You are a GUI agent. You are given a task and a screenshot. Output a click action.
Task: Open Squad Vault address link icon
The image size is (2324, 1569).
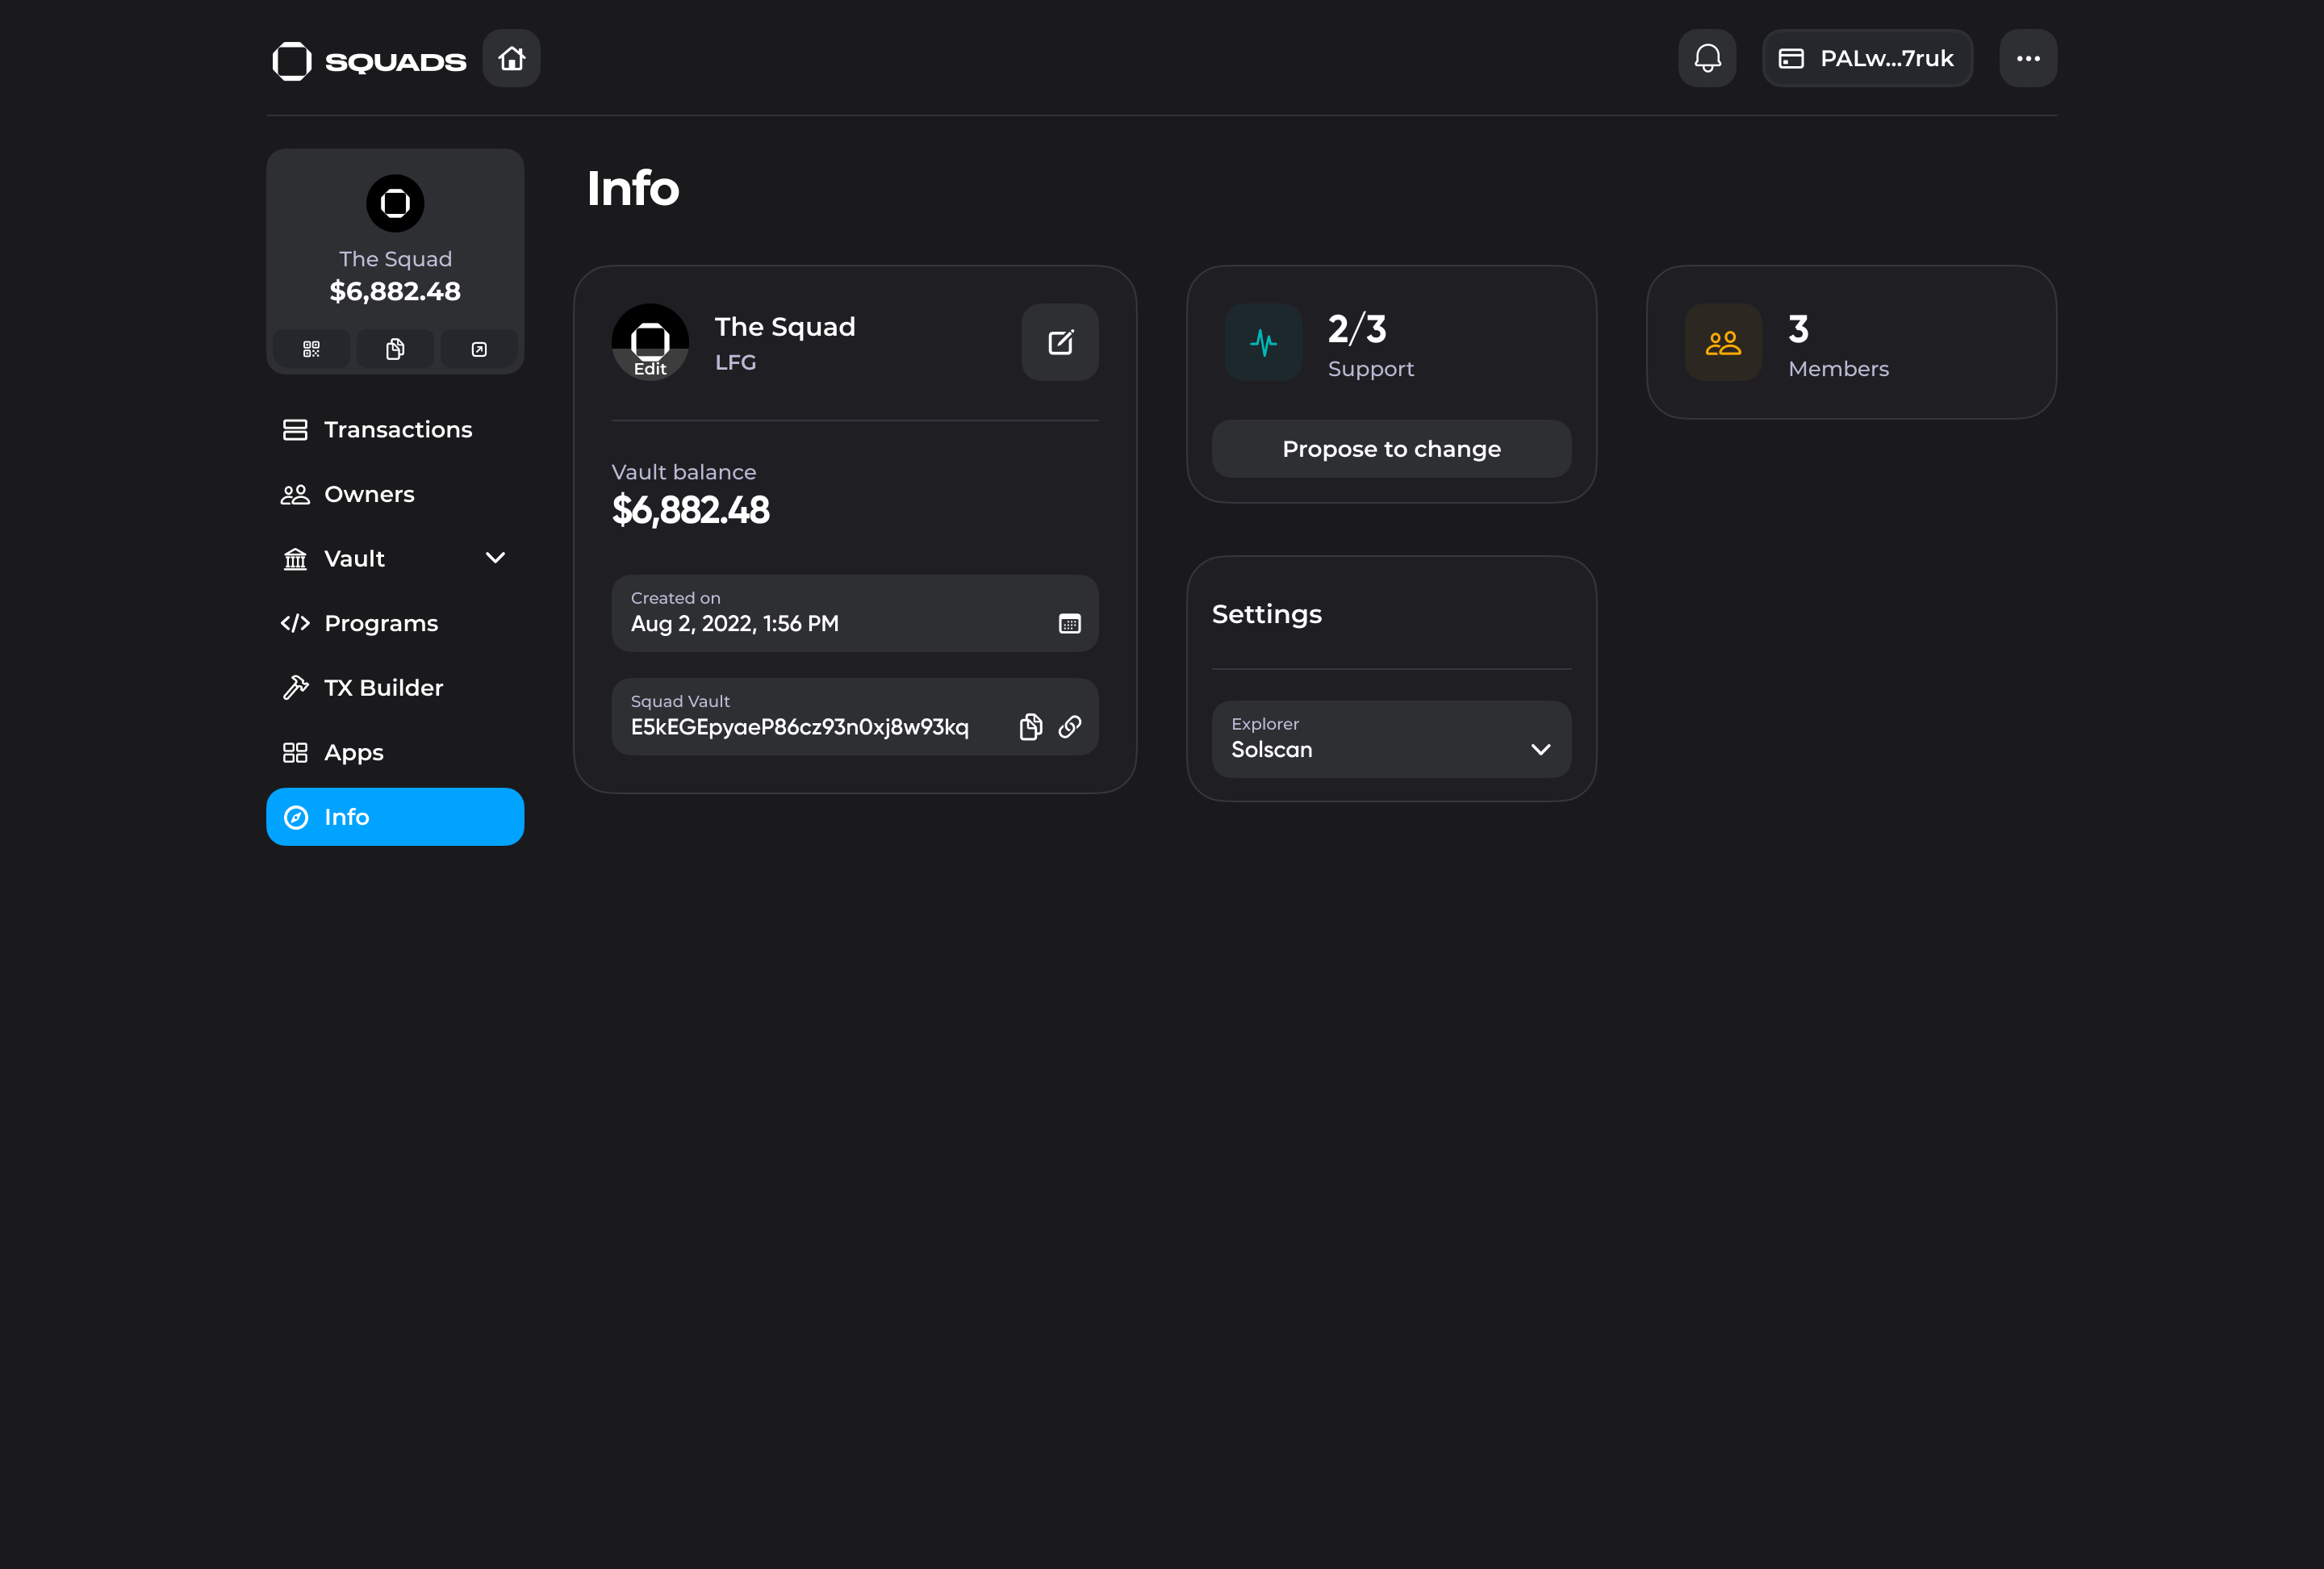[1070, 727]
